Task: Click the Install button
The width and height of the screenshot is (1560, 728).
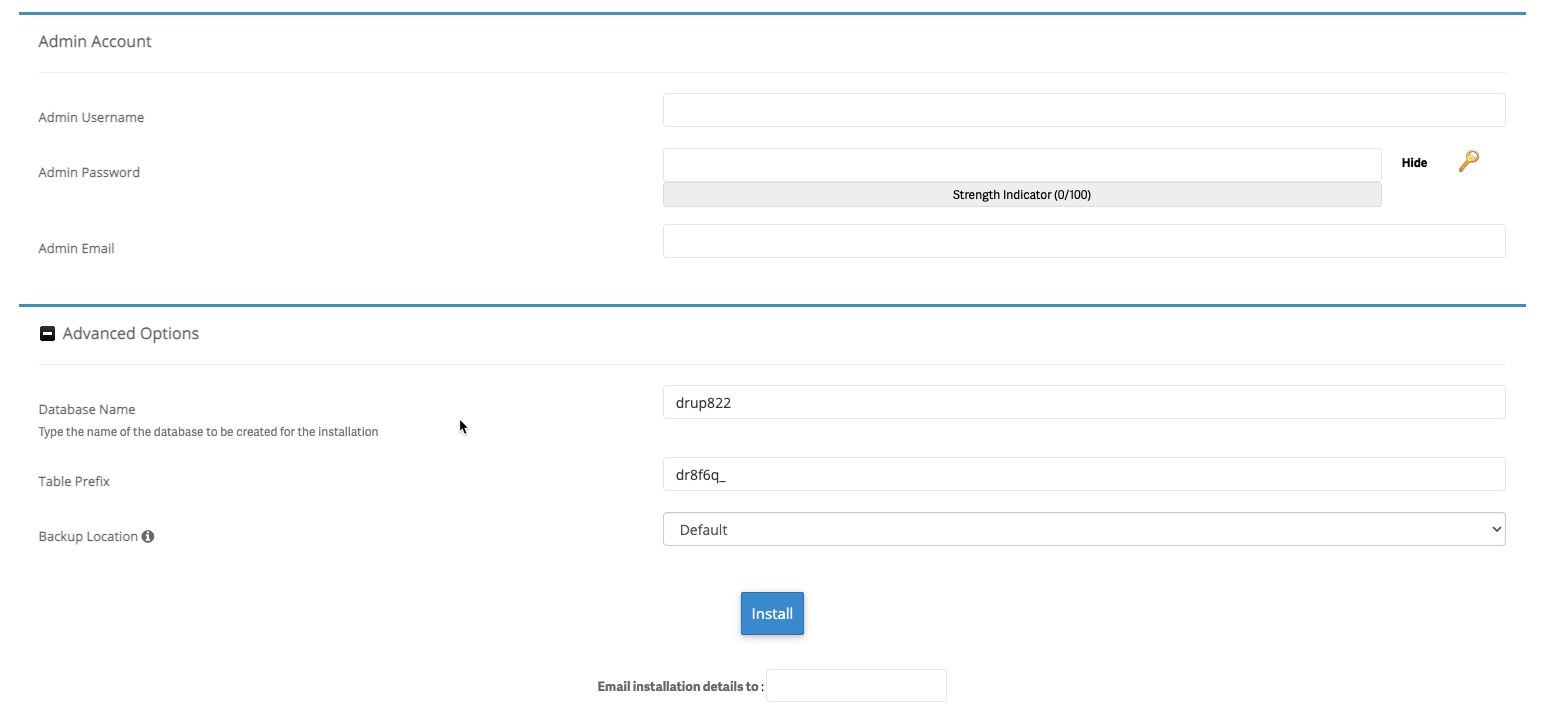Action: [772, 613]
